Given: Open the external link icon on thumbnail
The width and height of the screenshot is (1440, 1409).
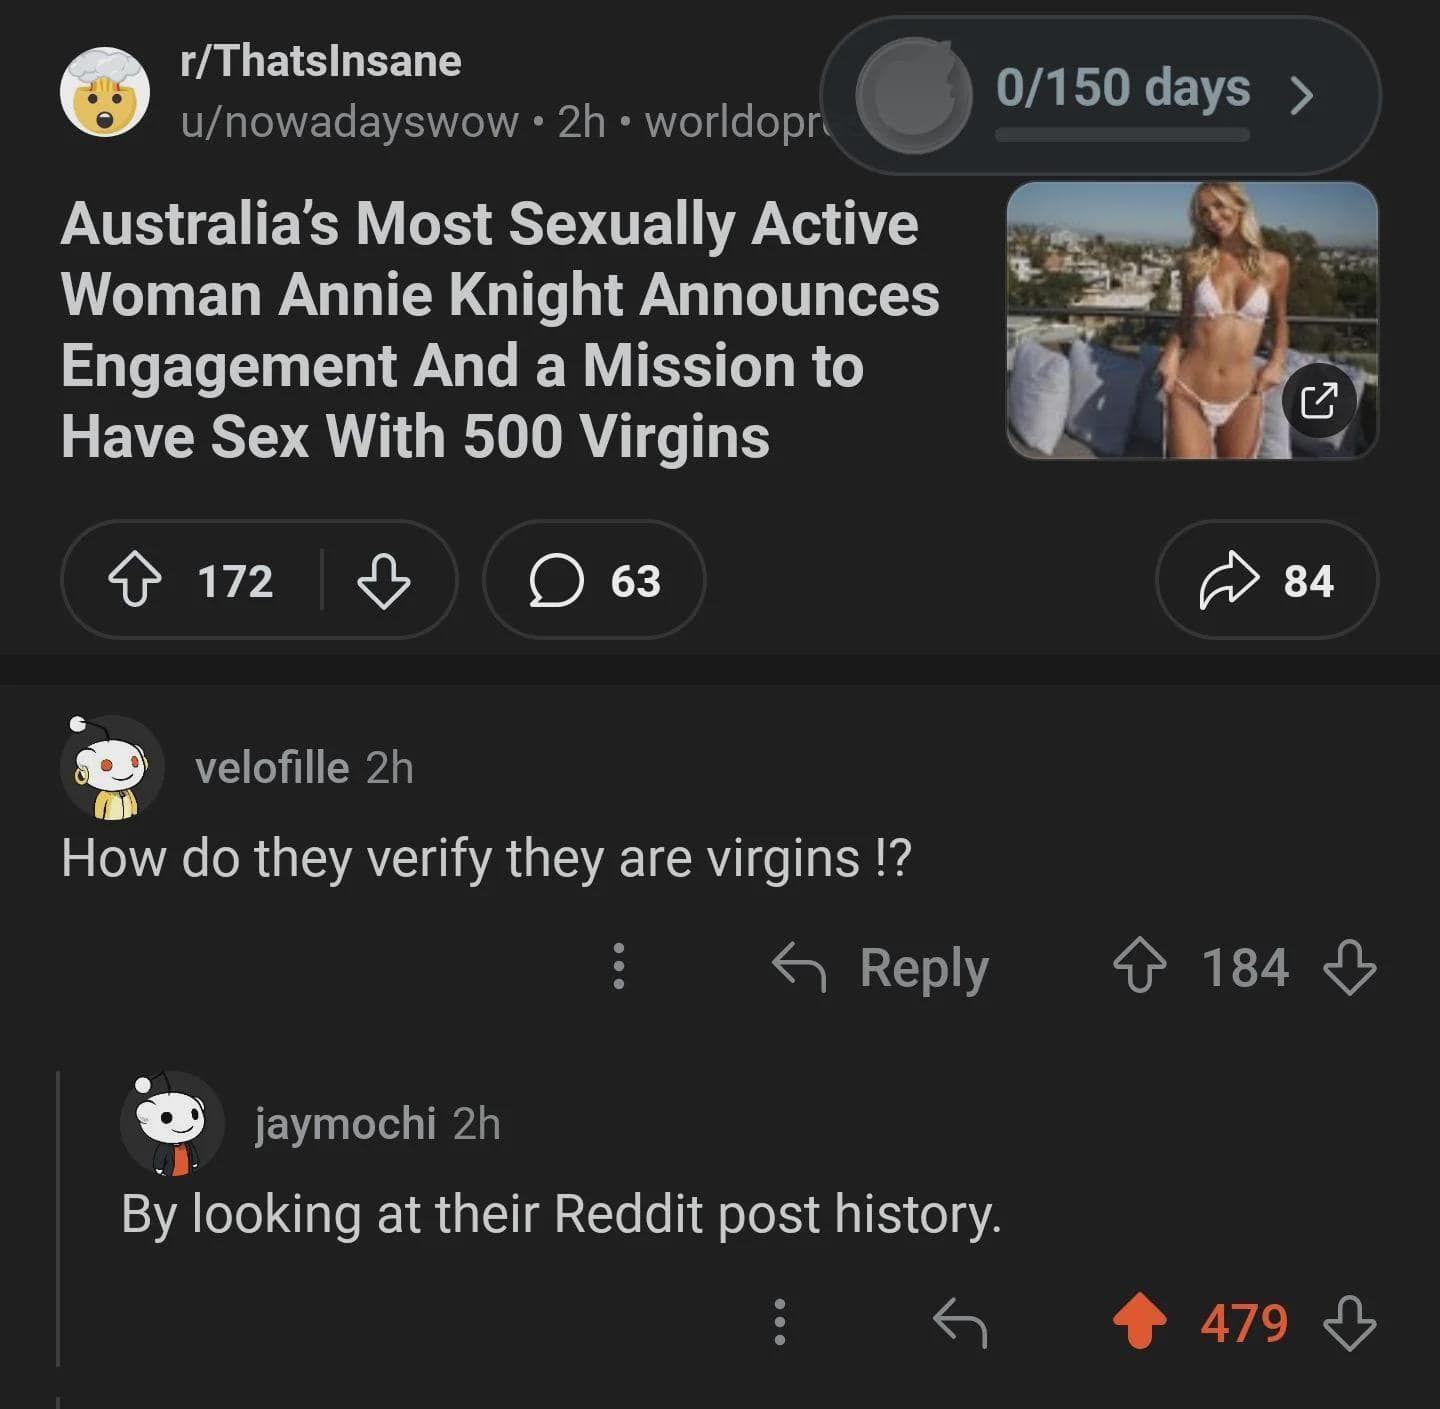Looking at the screenshot, I should click(1318, 400).
